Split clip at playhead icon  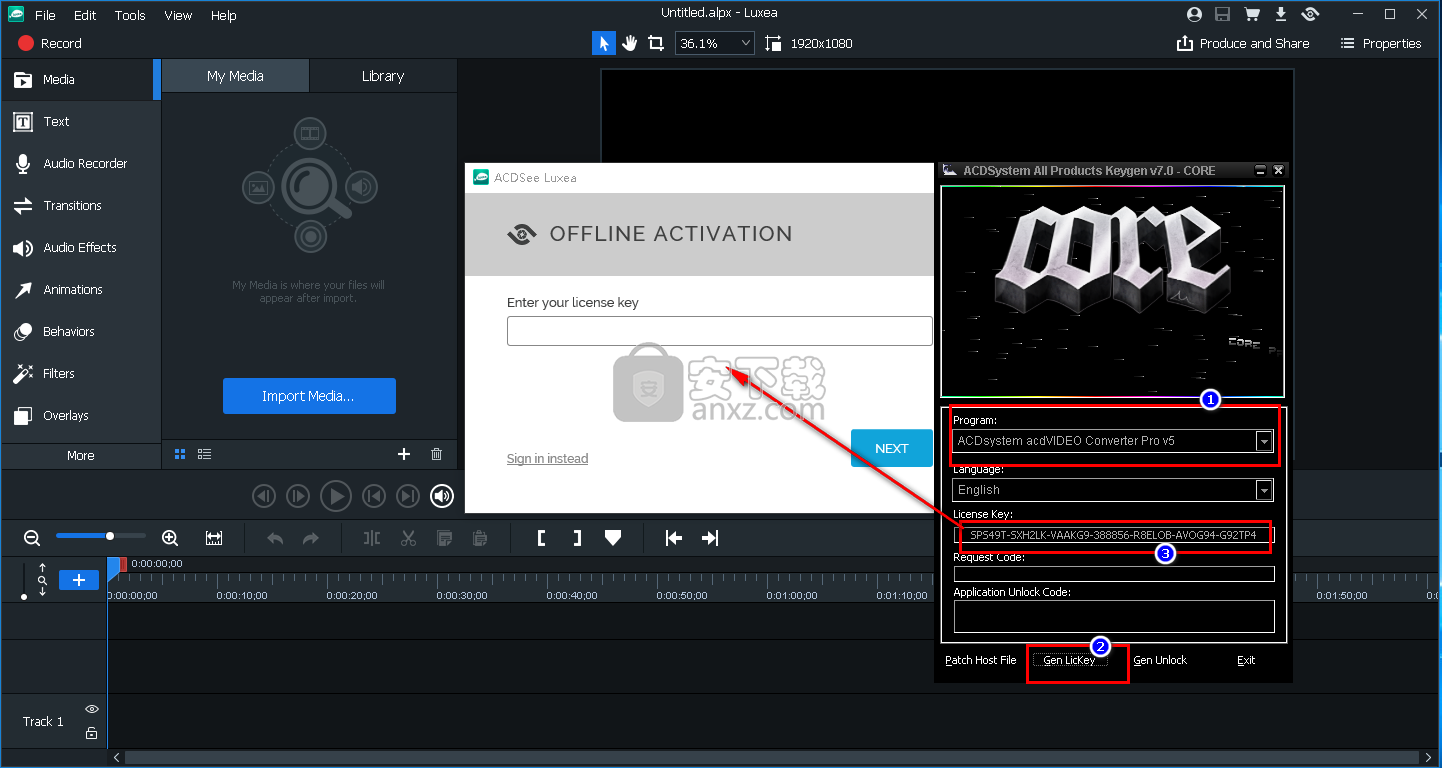[372, 538]
